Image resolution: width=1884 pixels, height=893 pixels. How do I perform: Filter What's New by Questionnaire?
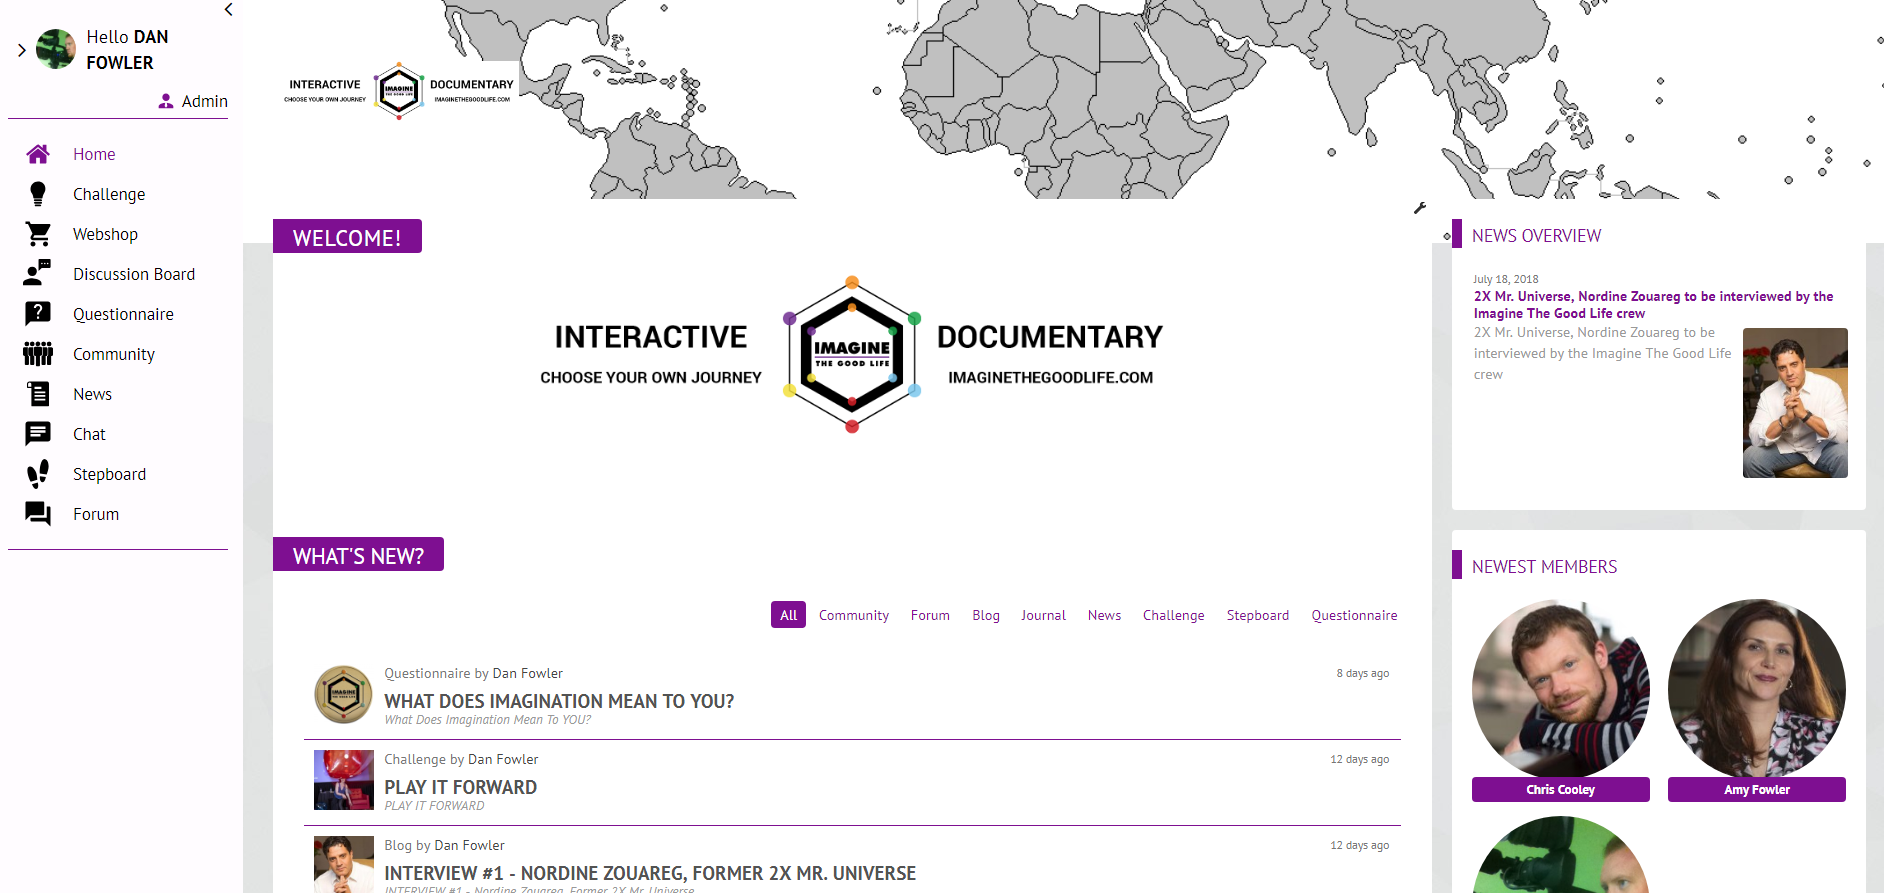(1354, 615)
